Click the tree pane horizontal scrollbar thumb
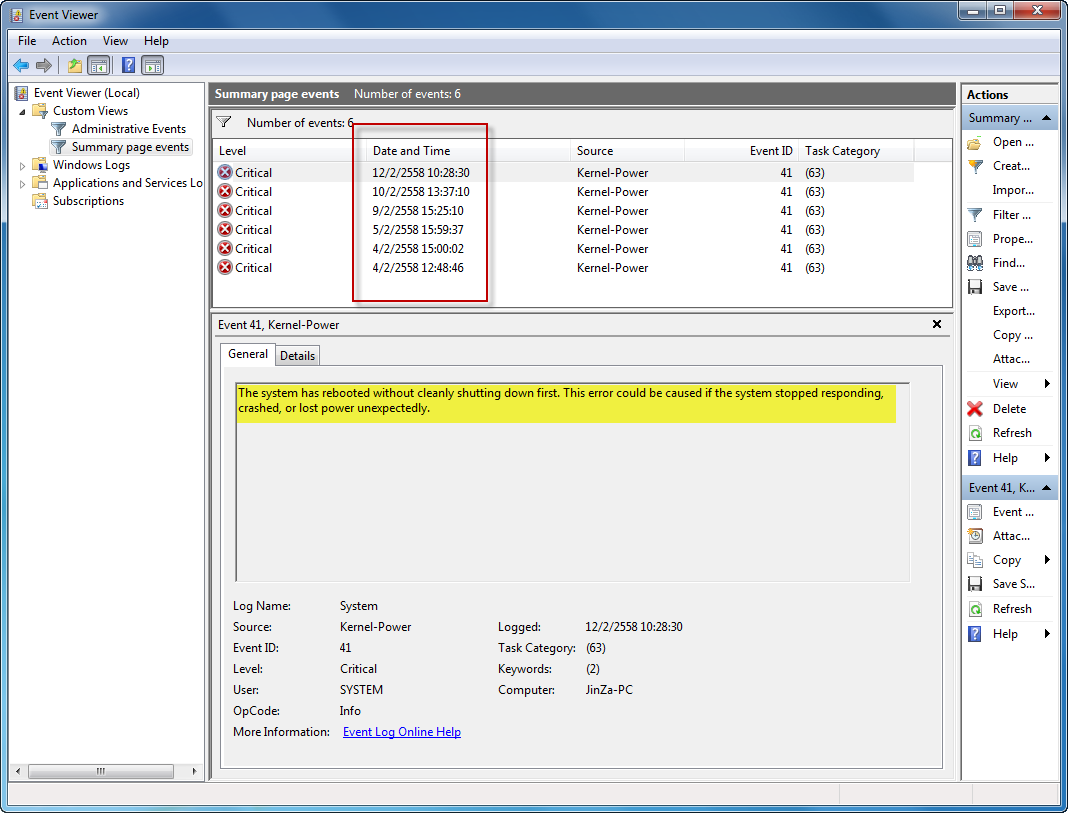The width and height of the screenshot is (1068, 813). click(101, 771)
